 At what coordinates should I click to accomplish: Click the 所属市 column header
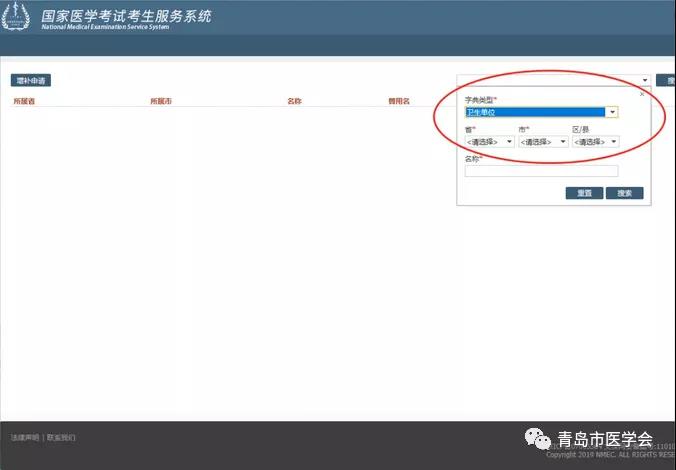[161, 101]
